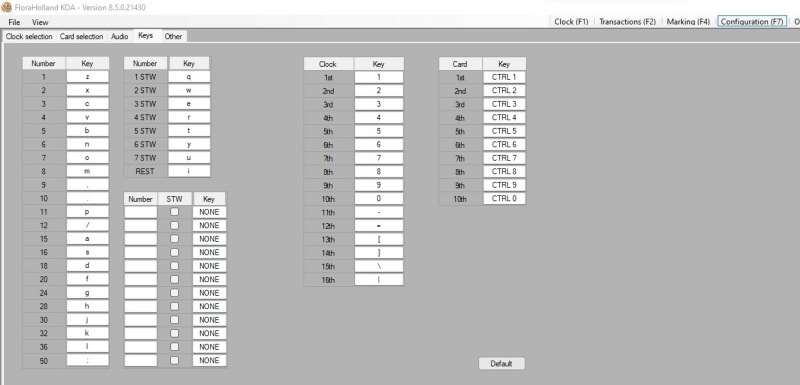The height and width of the screenshot is (385, 800).
Task: Select the Keys tab
Action: tap(146, 36)
